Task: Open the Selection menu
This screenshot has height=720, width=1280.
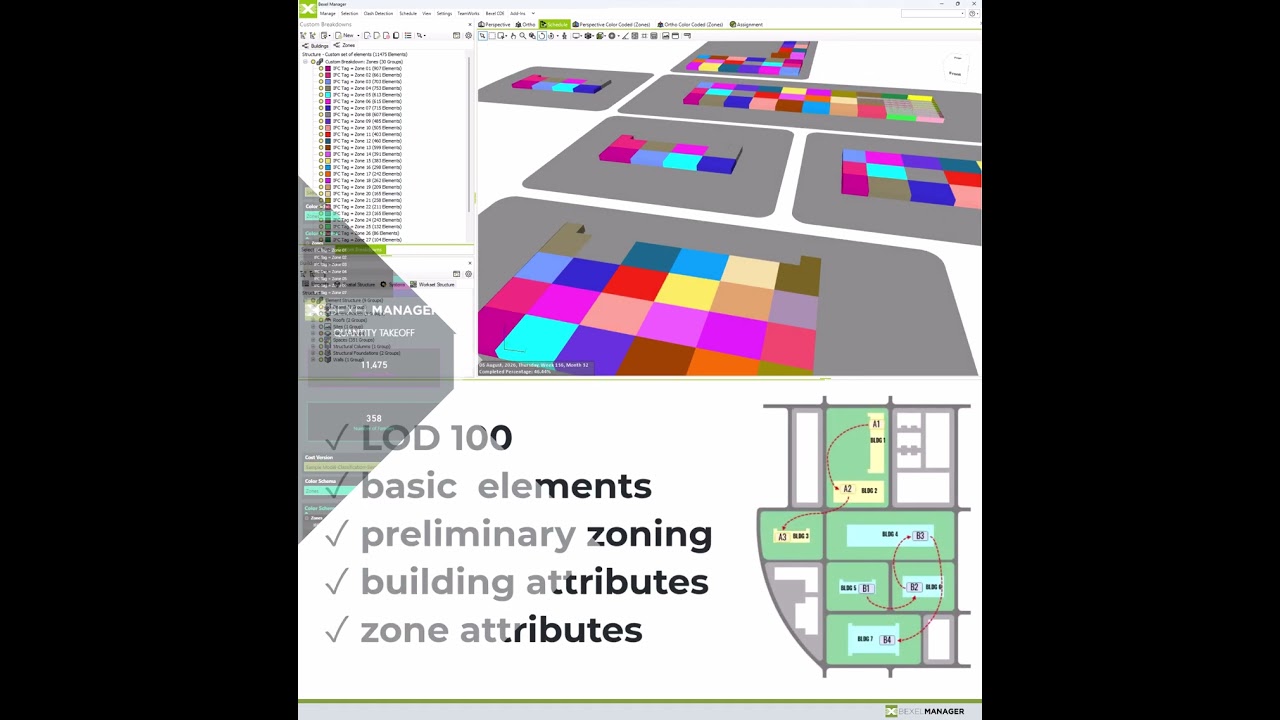Action: click(349, 13)
